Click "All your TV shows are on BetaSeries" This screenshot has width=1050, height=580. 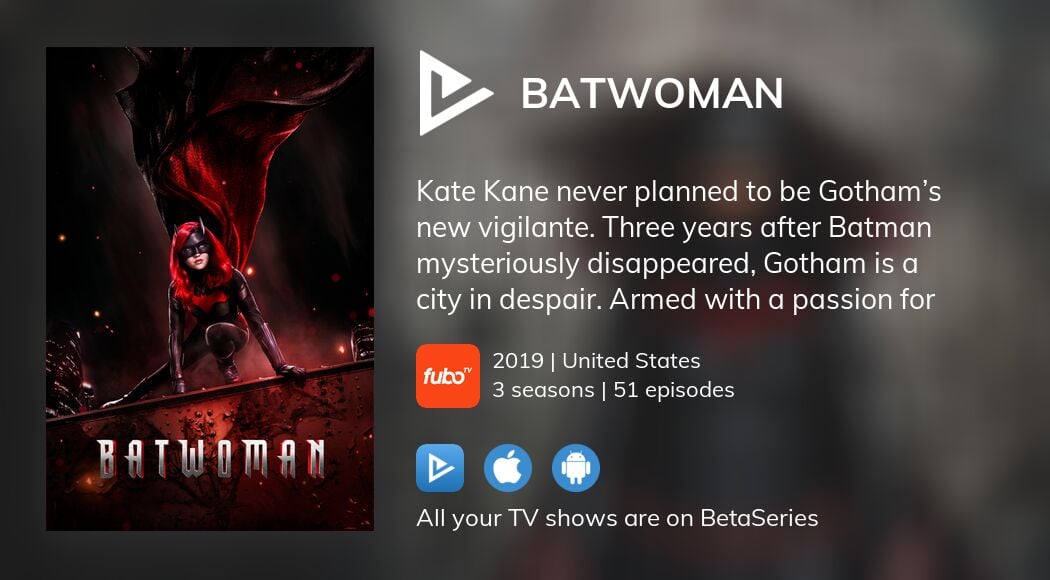point(617,518)
